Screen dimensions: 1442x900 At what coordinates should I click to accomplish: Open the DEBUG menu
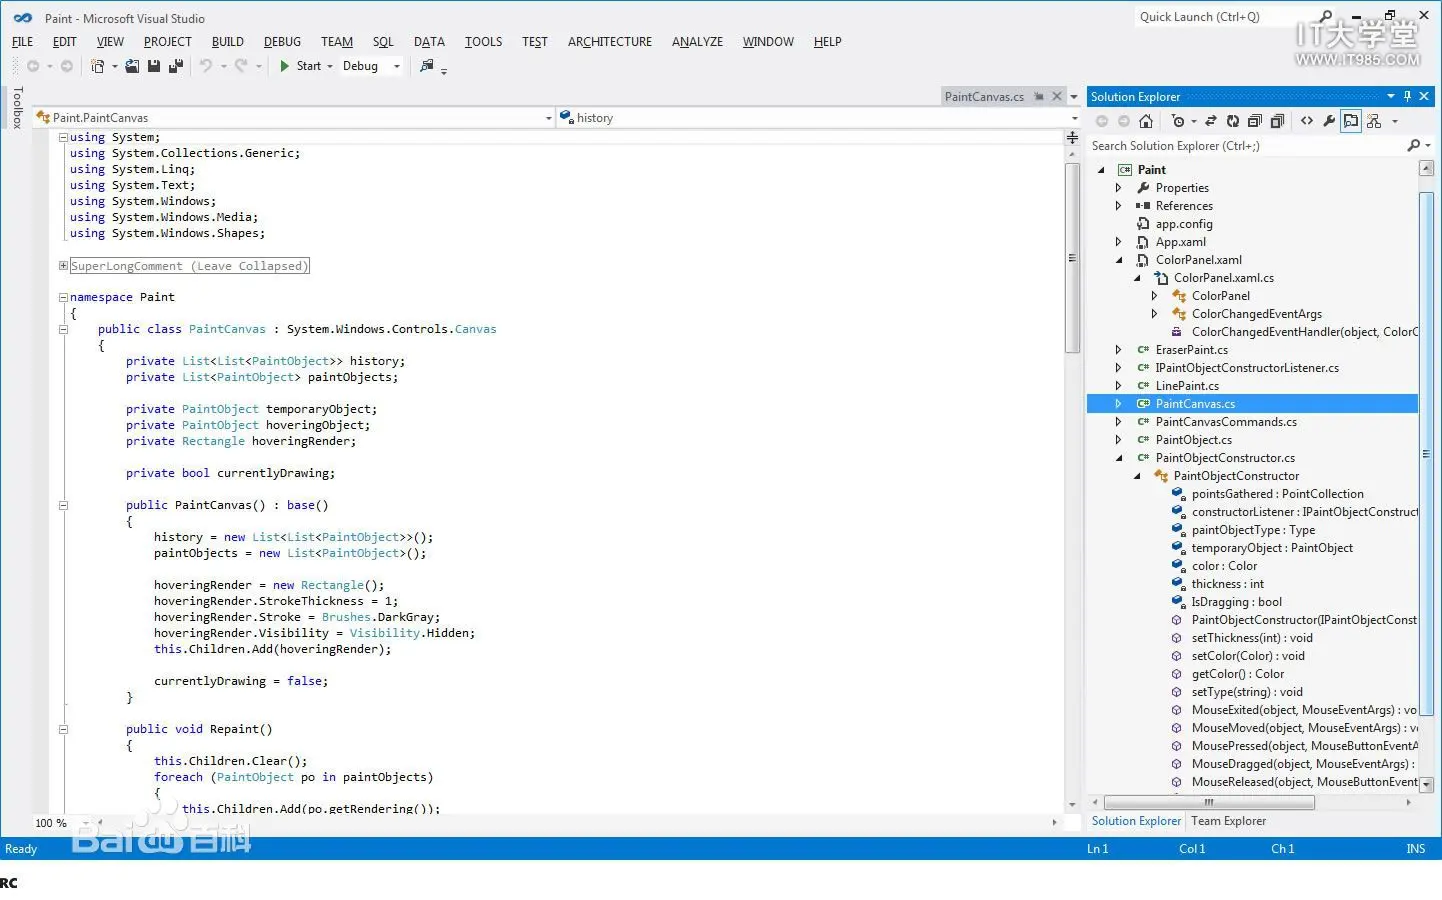pyautogui.click(x=282, y=42)
